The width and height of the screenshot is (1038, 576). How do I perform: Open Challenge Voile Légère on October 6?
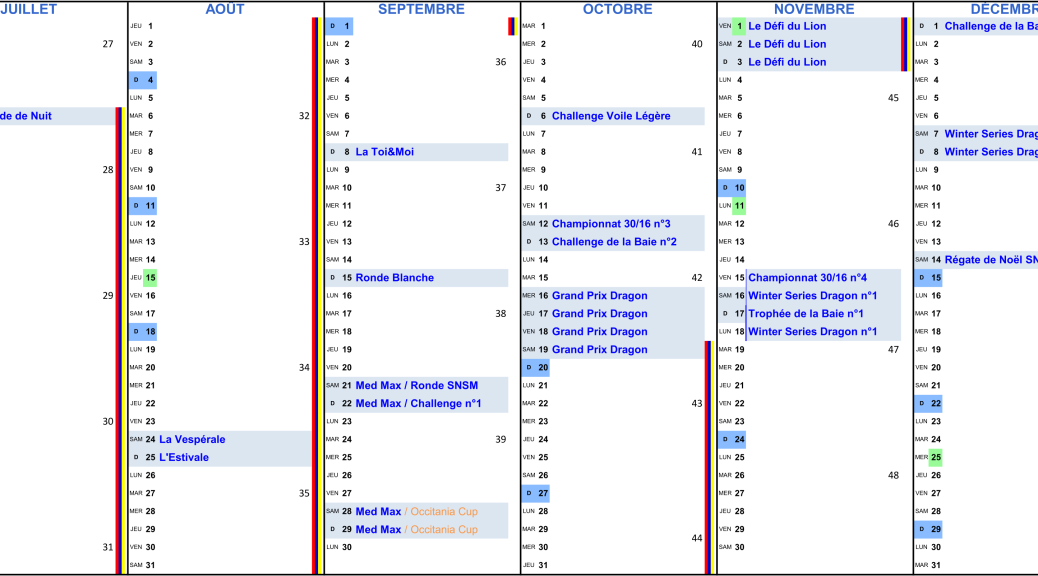coord(611,116)
